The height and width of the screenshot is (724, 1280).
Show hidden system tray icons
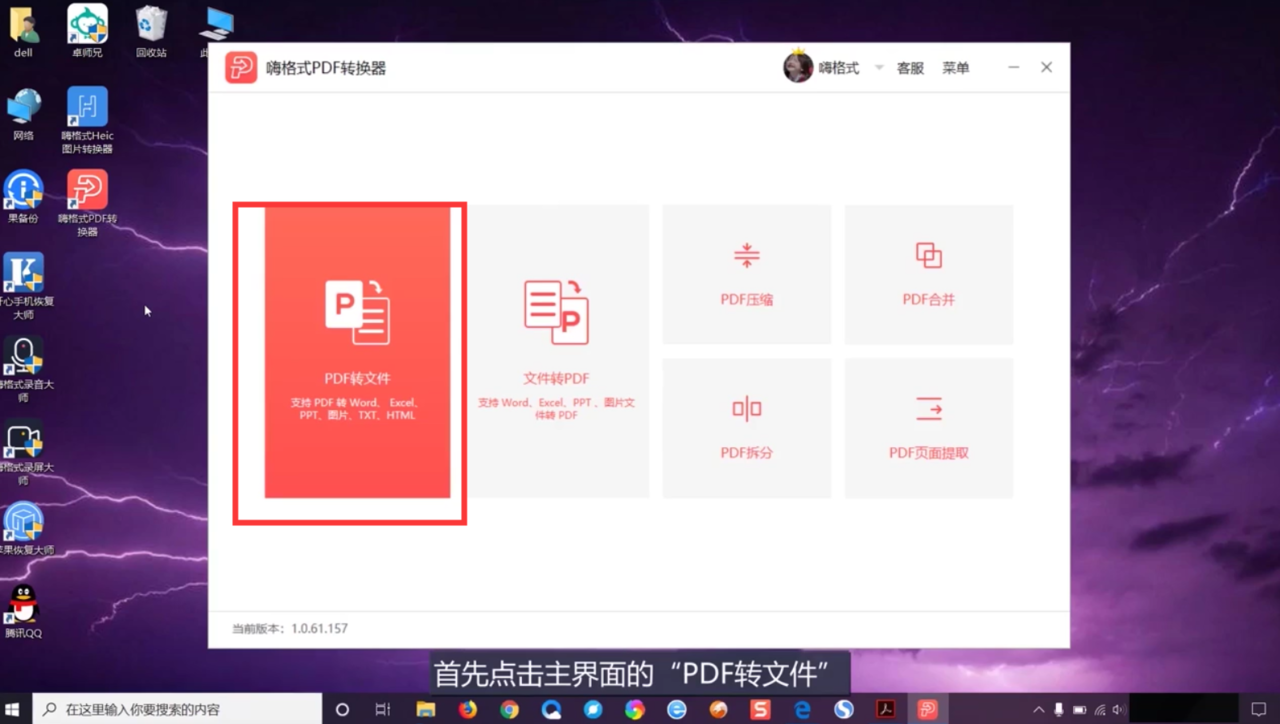coord(1038,709)
